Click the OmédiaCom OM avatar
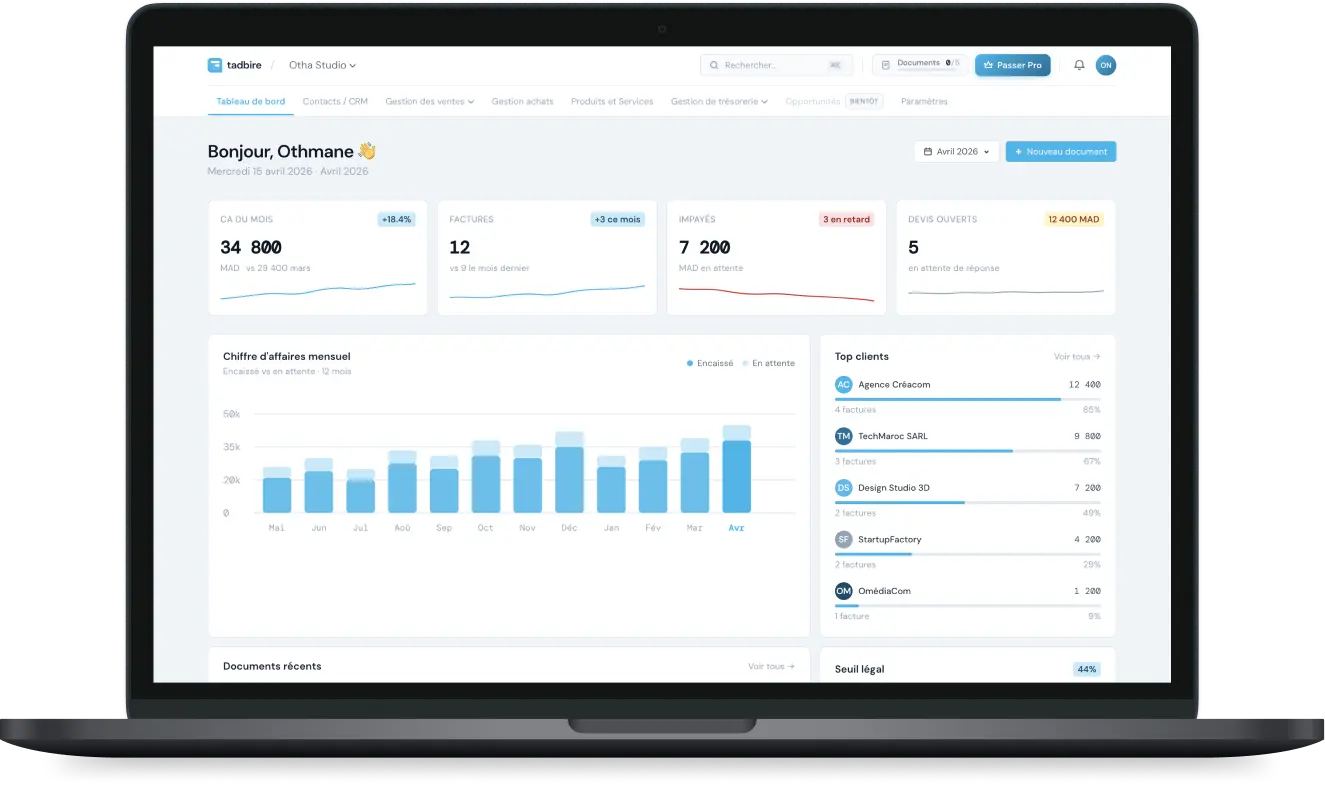1325x786 pixels. (844, 591)
